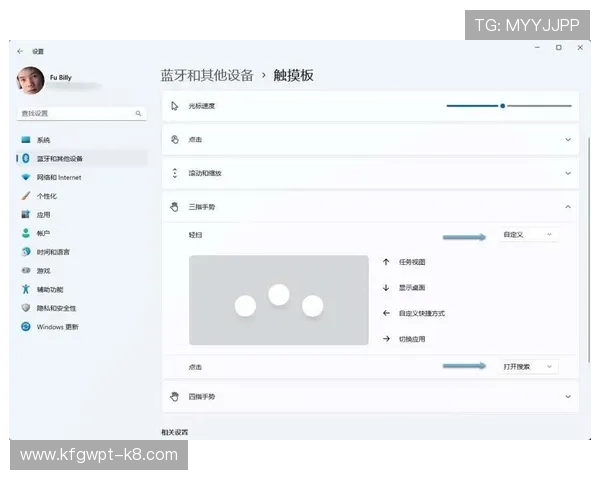Click the 切换应用 text
The width and height of the screenshot is (600, 480).
tap(412, 339)
